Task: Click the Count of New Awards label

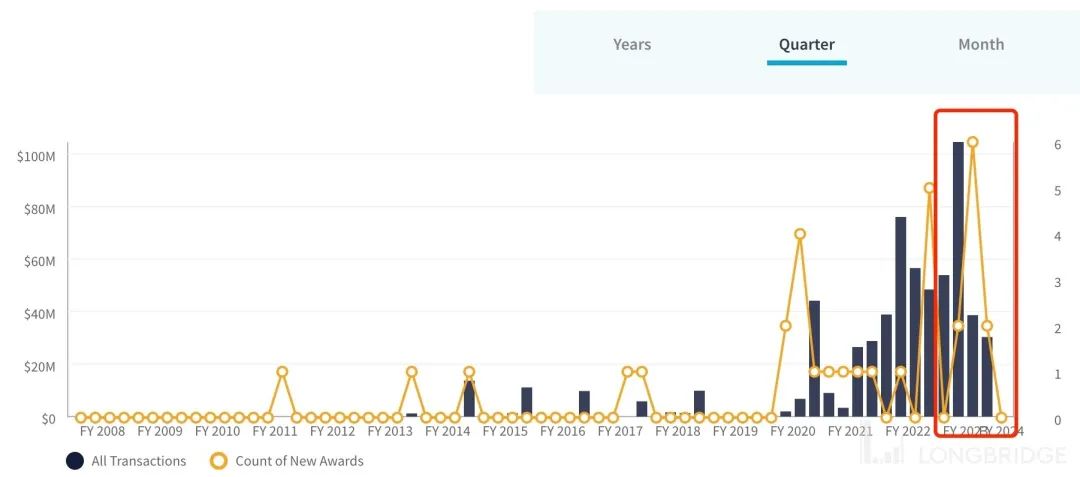Action: [299, 461]
